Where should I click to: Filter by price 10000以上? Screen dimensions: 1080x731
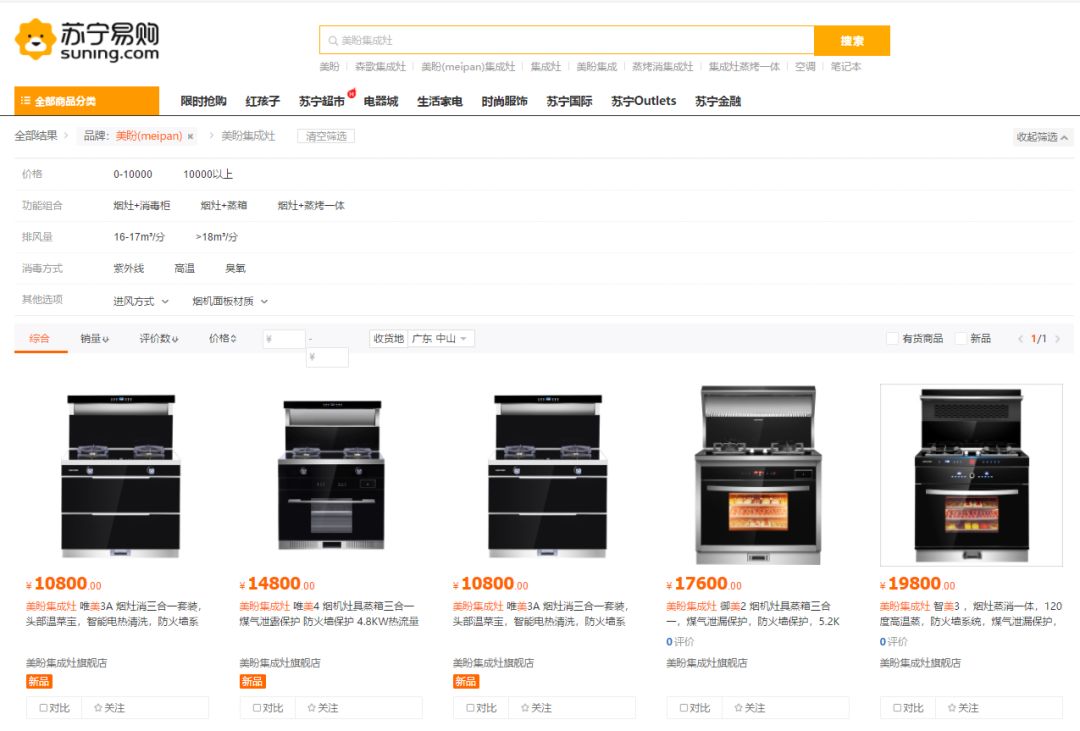click(x=208, y=174)
